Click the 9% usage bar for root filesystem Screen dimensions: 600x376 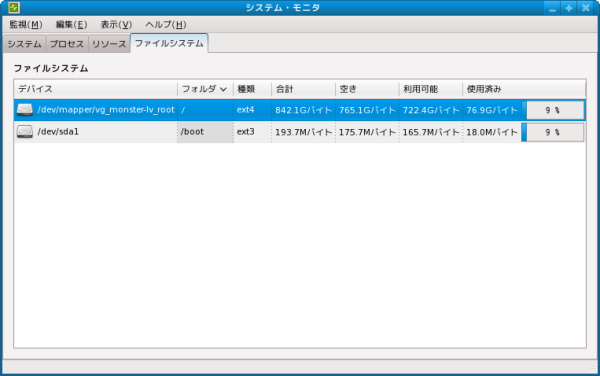(553, 110)
